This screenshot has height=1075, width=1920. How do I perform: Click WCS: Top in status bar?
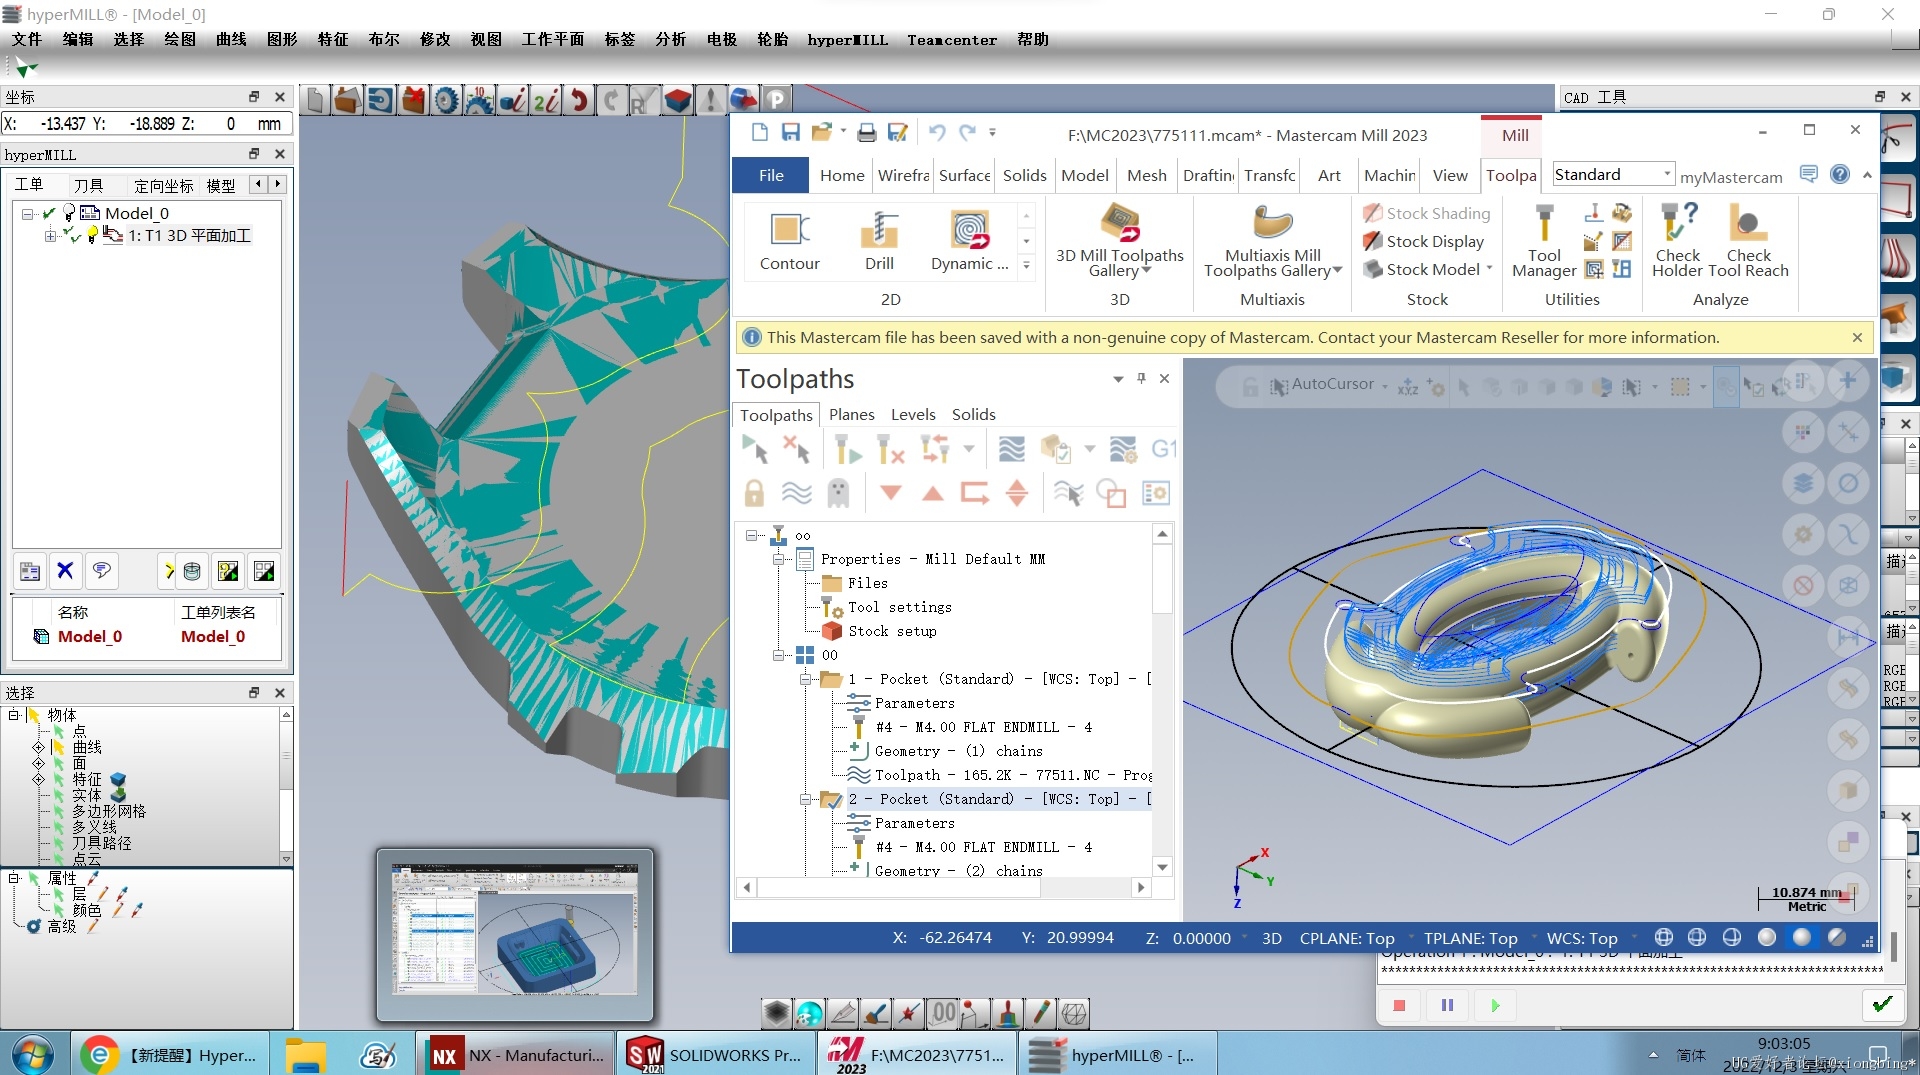click(1581, 938)
